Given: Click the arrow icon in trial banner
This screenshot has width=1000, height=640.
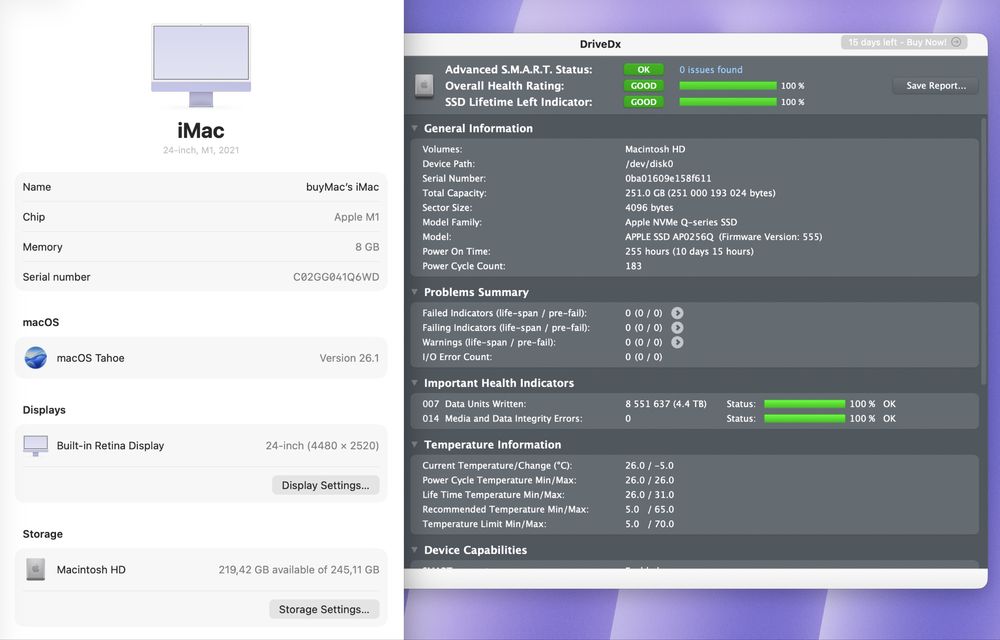Looking at the screenshot, I should (956, 42).
